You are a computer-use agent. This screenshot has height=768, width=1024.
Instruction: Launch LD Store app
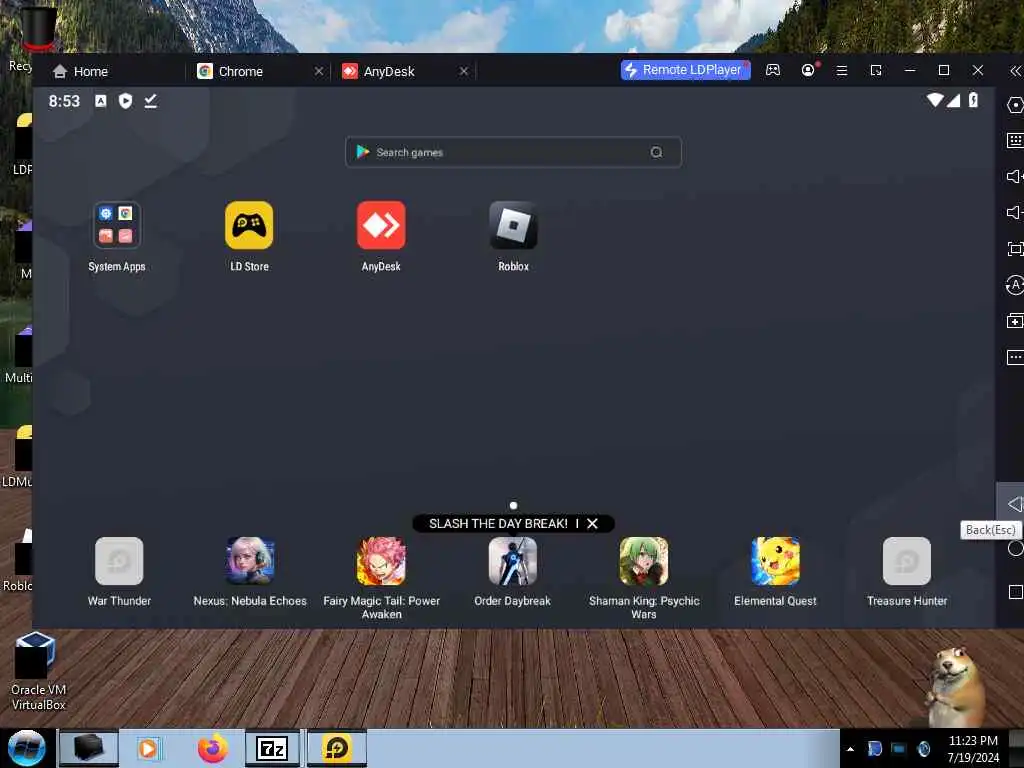click(249, 225)
